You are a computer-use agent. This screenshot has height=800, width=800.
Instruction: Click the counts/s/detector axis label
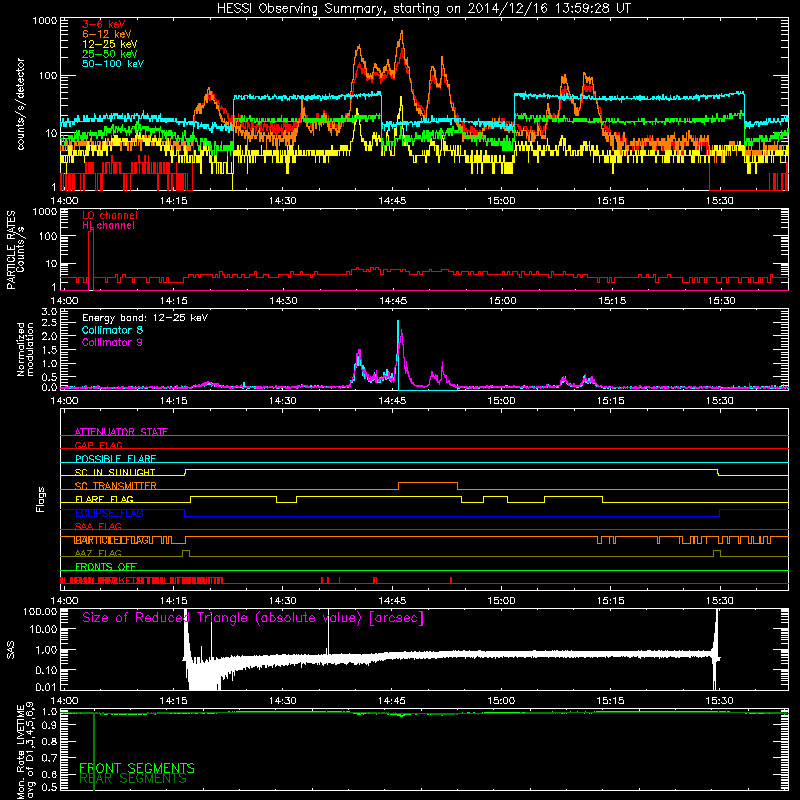(21, 104)
